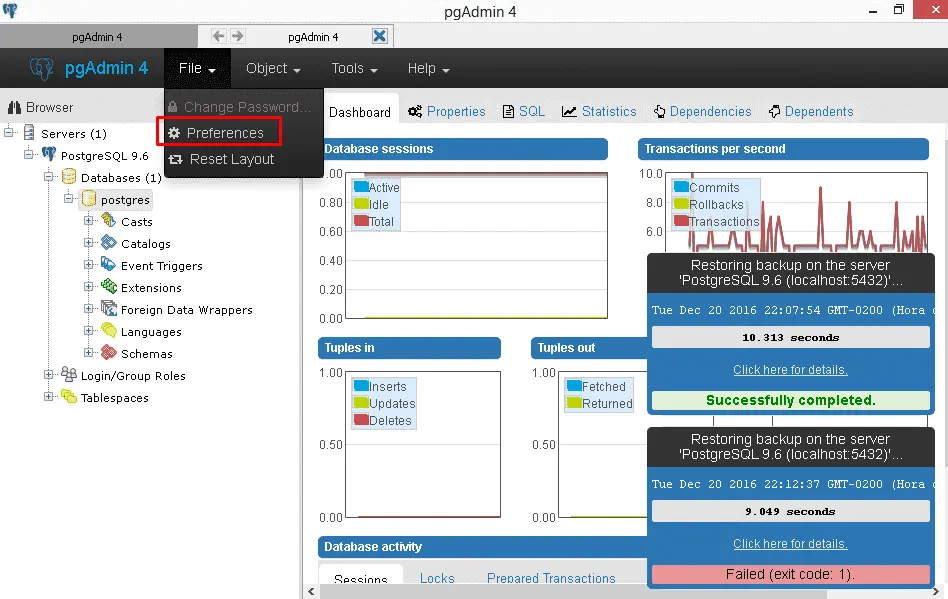Switch to the Dependencies tab
948x599 pixels.
coord(703,112)
